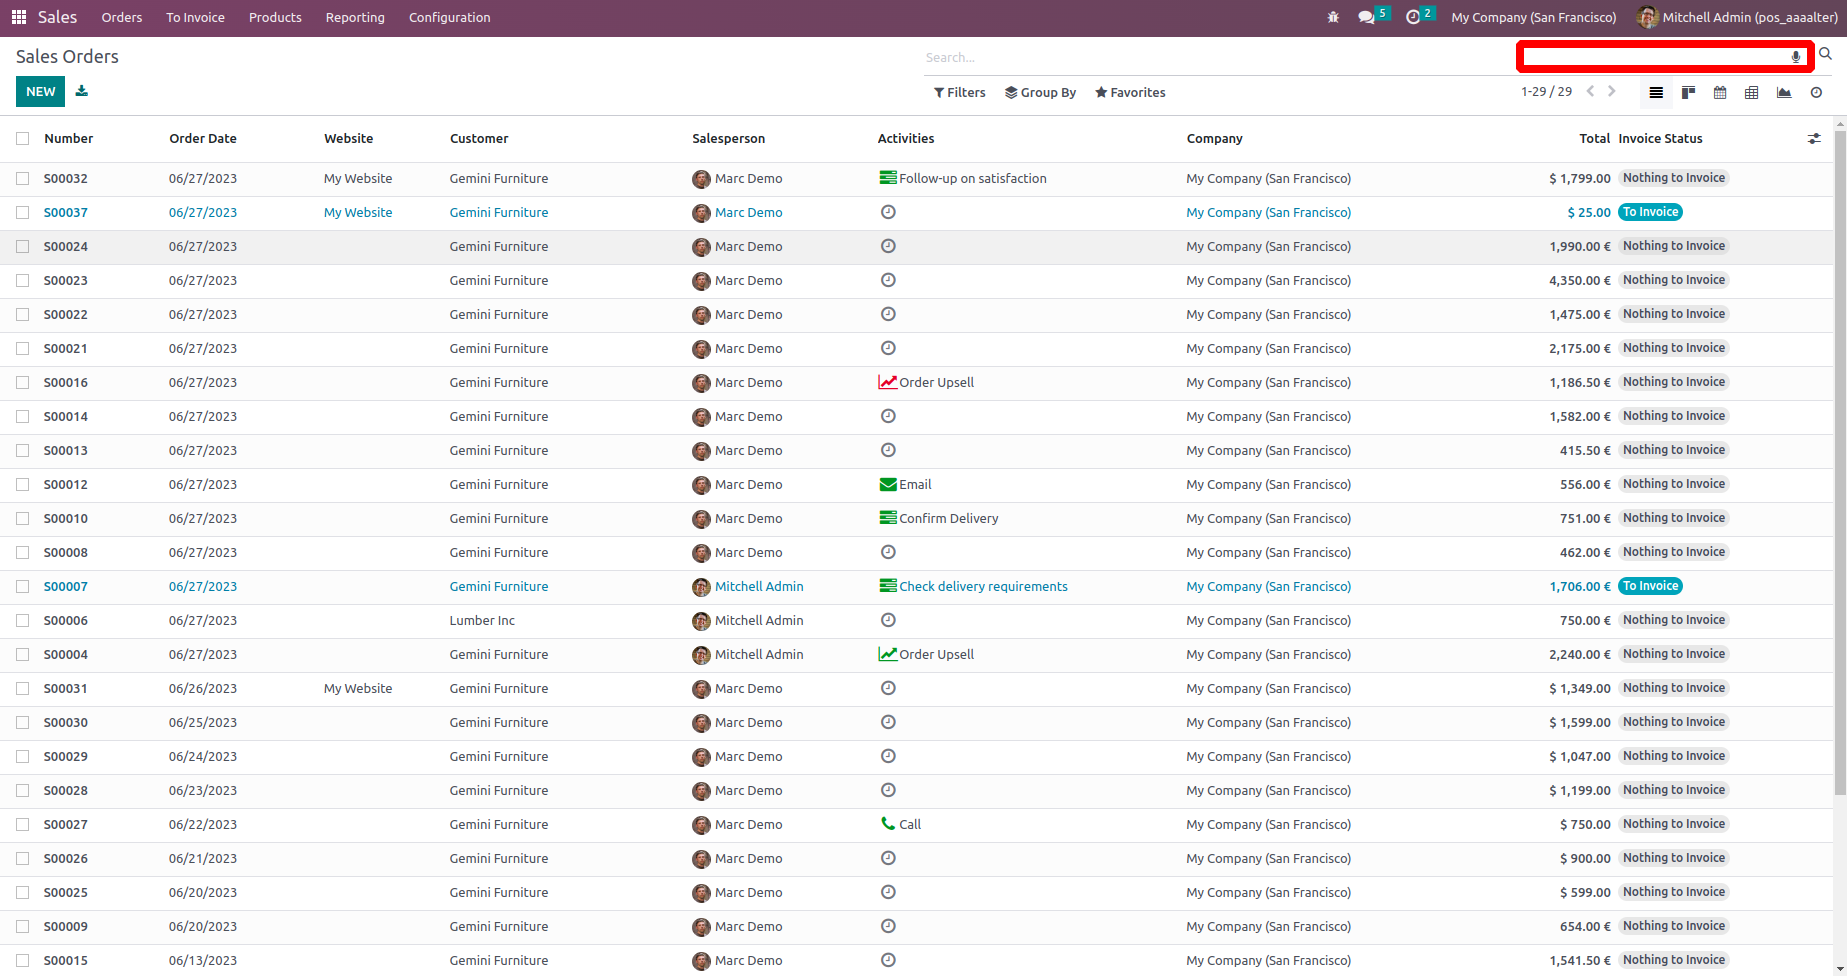Click the 1-29 / 29 pager counter
The height and width of the screenshot is (976, 1847).
pos(1546,91)
